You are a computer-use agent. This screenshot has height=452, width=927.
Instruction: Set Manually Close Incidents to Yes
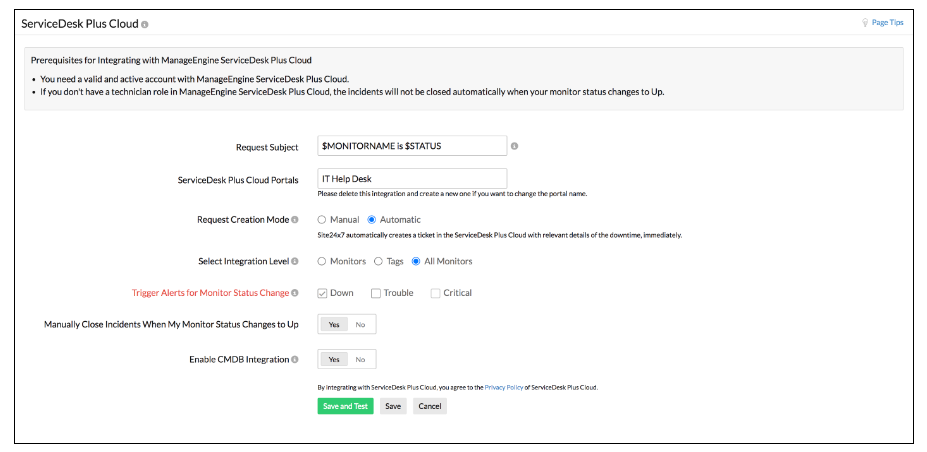click(x=334, y=324)
